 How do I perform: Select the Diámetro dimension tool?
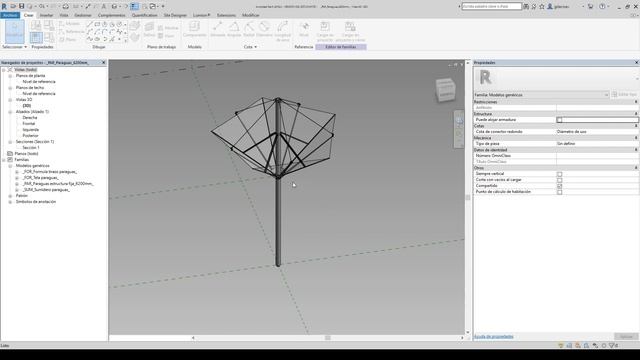tap(264, 29)
